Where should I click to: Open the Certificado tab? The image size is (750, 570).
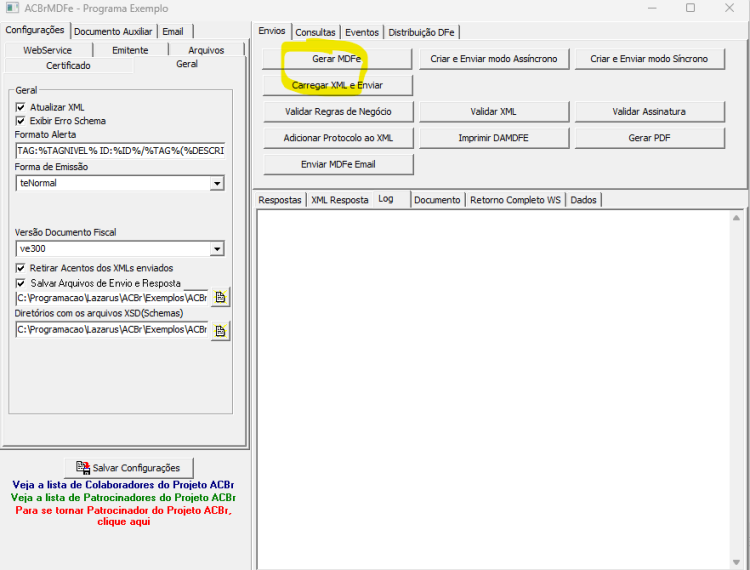tap(68, 66)
